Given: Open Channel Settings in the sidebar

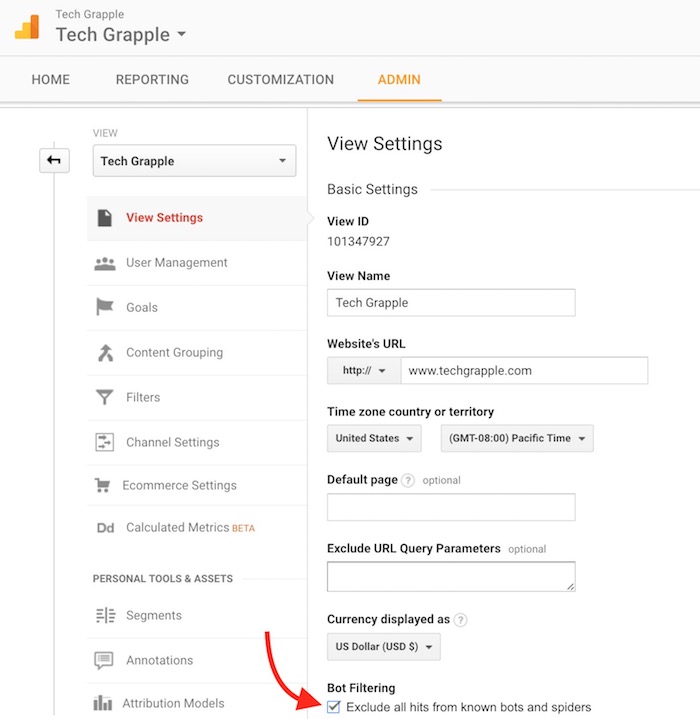Looking at the screenshot, I should click(x=172, y=443).
